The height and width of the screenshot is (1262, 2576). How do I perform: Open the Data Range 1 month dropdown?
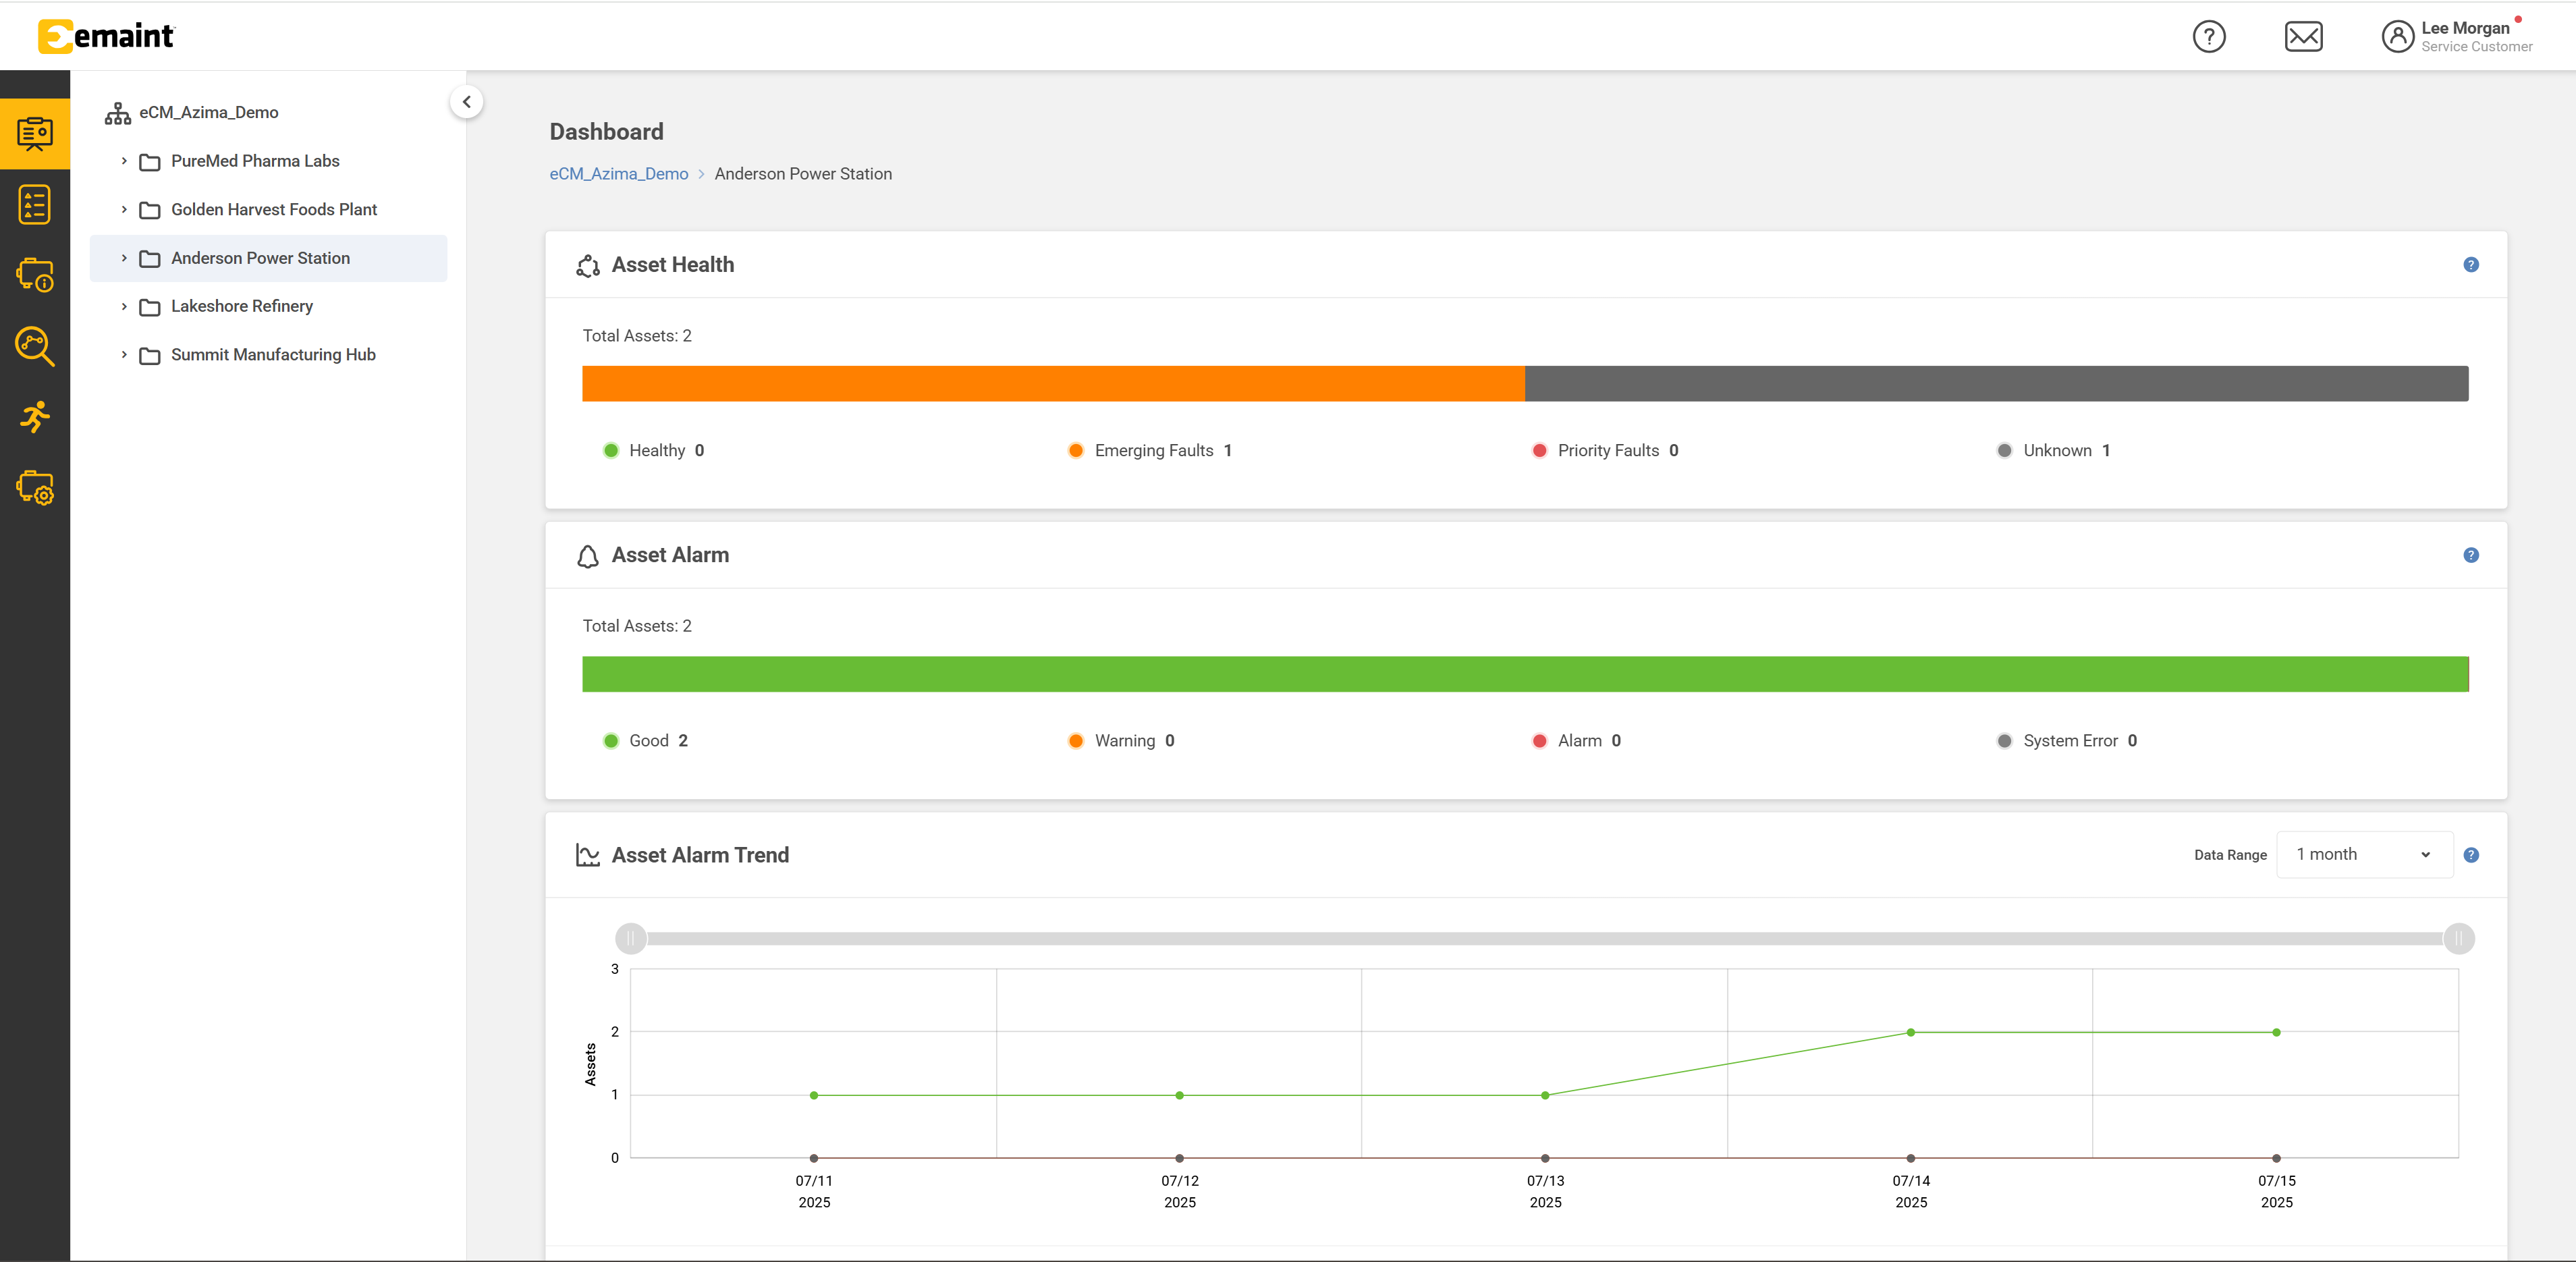coord(2364,854)
